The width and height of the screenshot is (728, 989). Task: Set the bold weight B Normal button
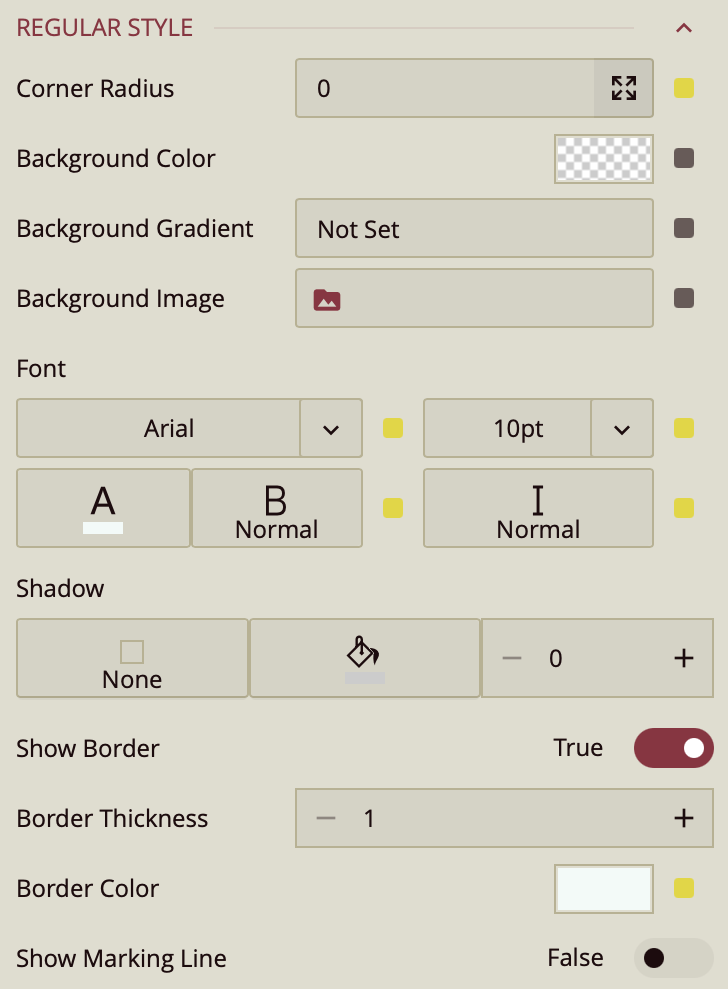(276, 508)
